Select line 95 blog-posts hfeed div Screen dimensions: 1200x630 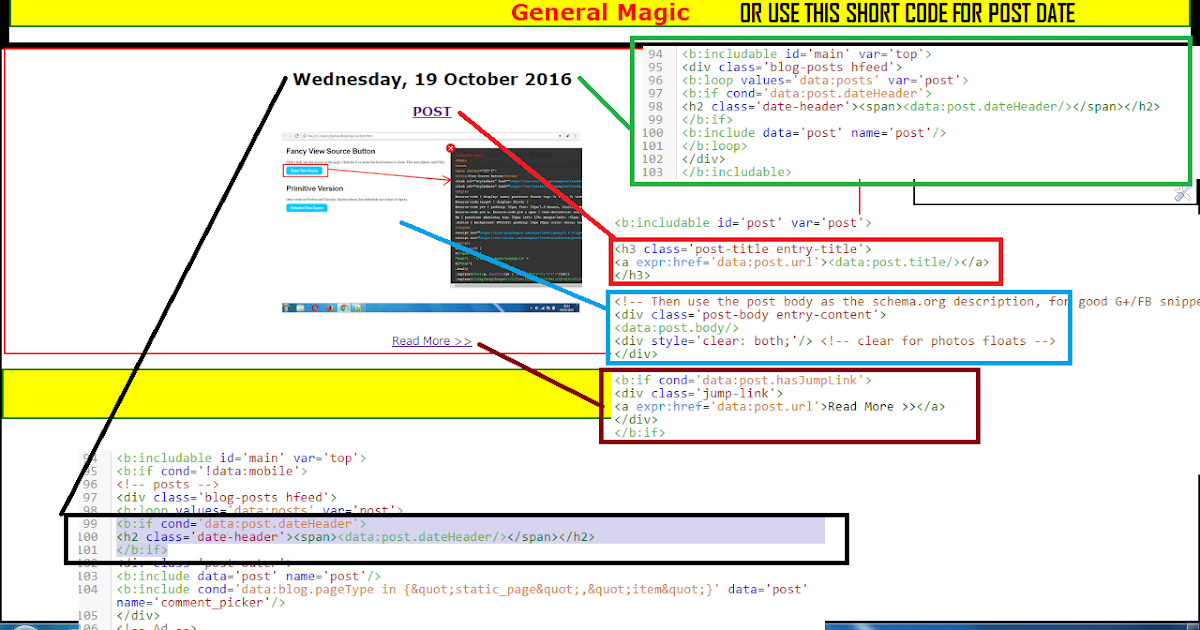coord(792,67)
